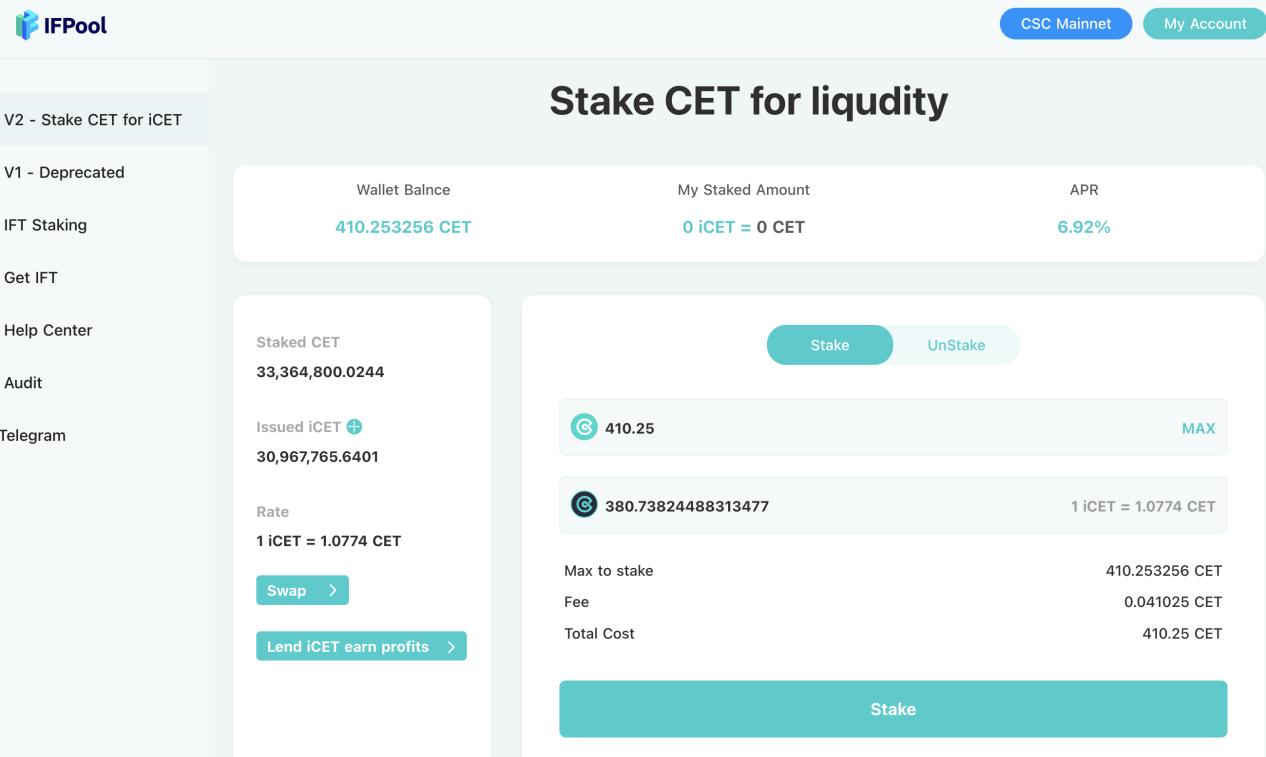Open the V1 - Deprecated page
The height and width of the screenshot is (757, 1266).
pyautogui.click(x=63, y=172)
